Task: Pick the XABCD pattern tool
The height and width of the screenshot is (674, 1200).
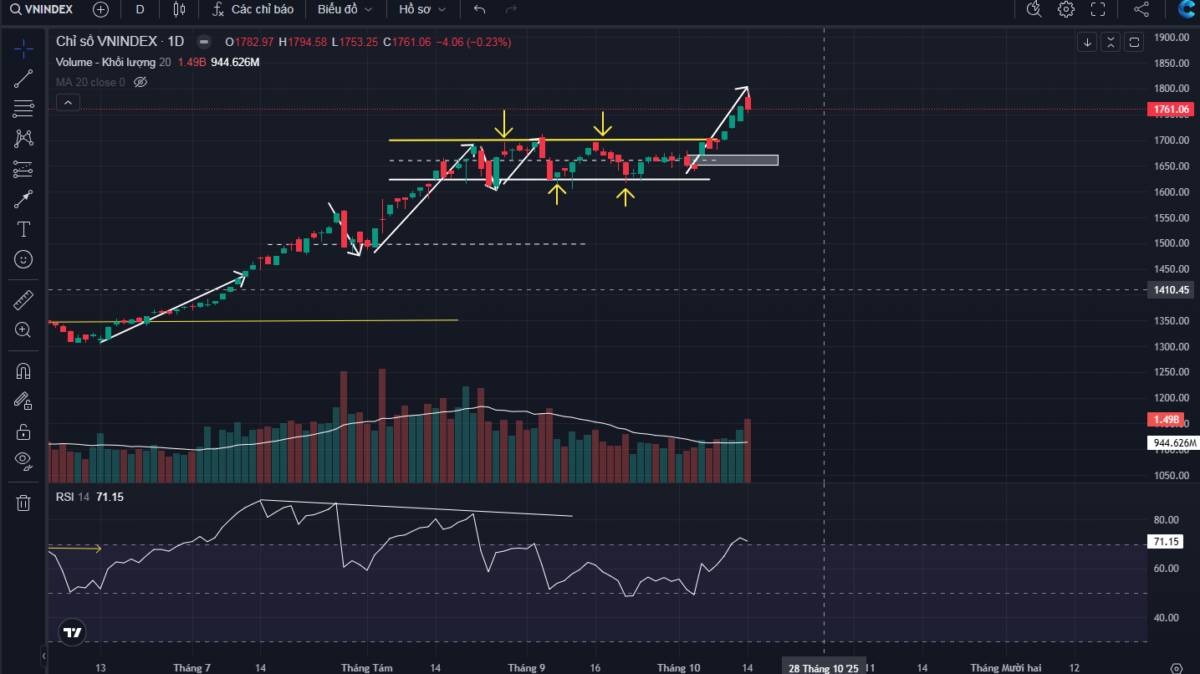Action: point(22,138)
